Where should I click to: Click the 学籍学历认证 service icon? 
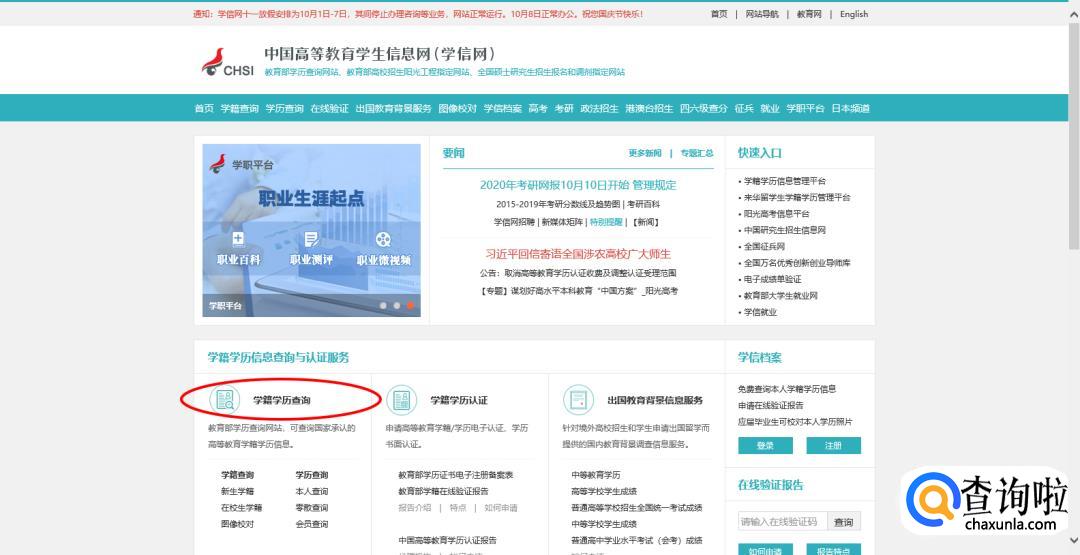[402, 400]
